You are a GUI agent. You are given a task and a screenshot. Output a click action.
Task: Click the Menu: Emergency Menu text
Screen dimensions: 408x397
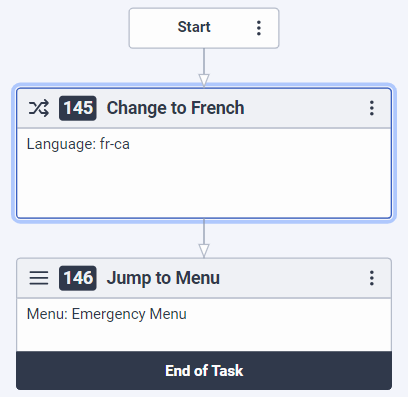[x=107, y=314]
